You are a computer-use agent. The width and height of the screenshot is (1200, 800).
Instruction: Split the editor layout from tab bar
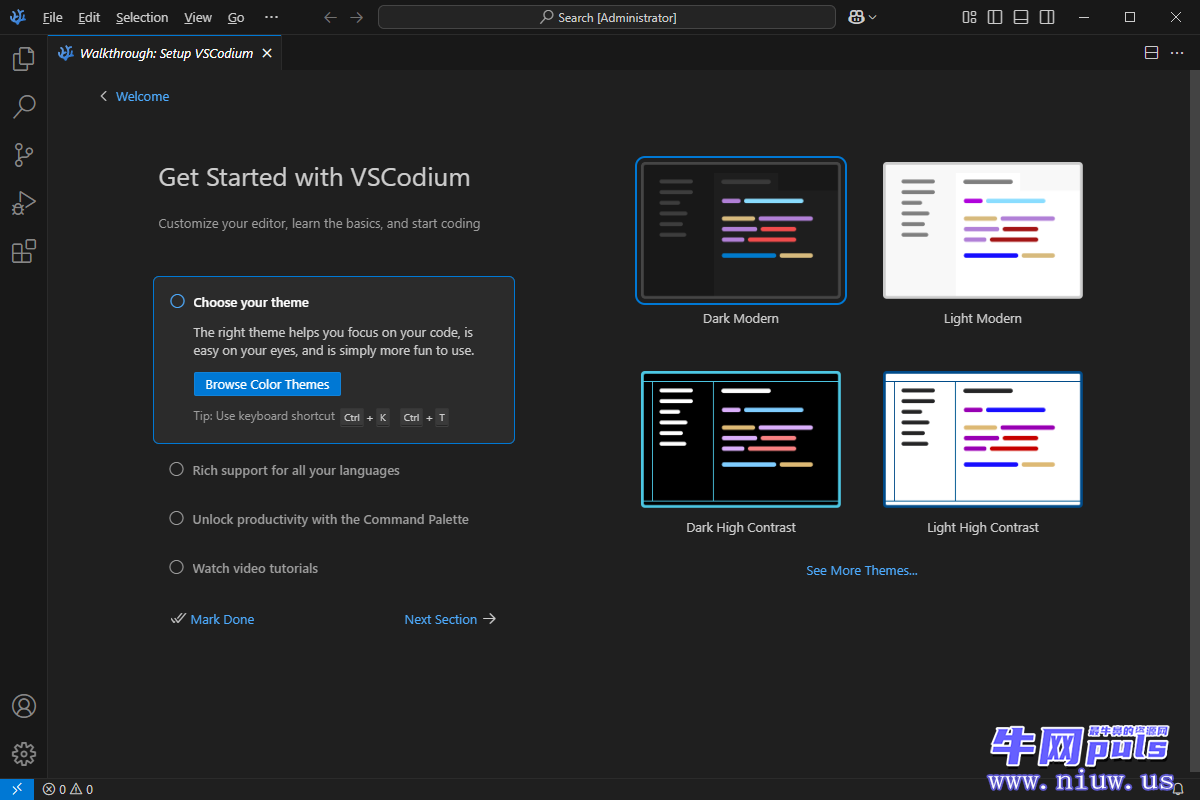coord(1151,53)
